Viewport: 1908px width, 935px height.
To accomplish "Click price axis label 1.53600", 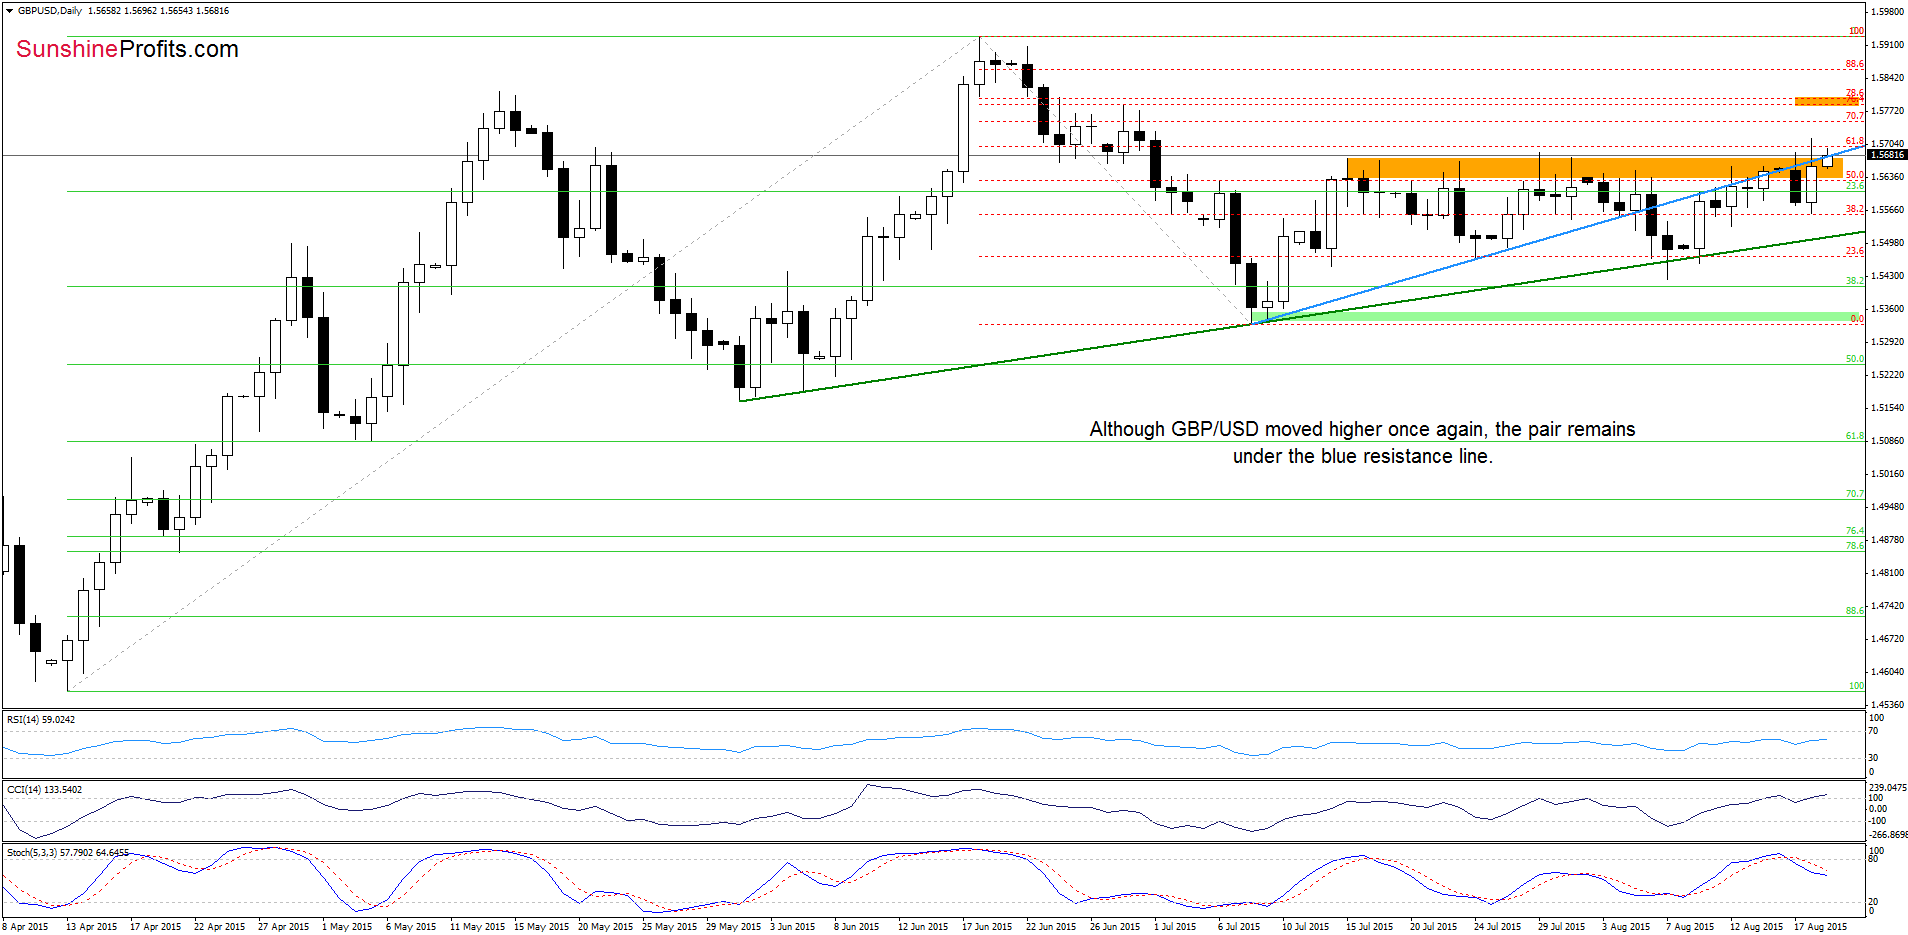I will point(1888,309).
